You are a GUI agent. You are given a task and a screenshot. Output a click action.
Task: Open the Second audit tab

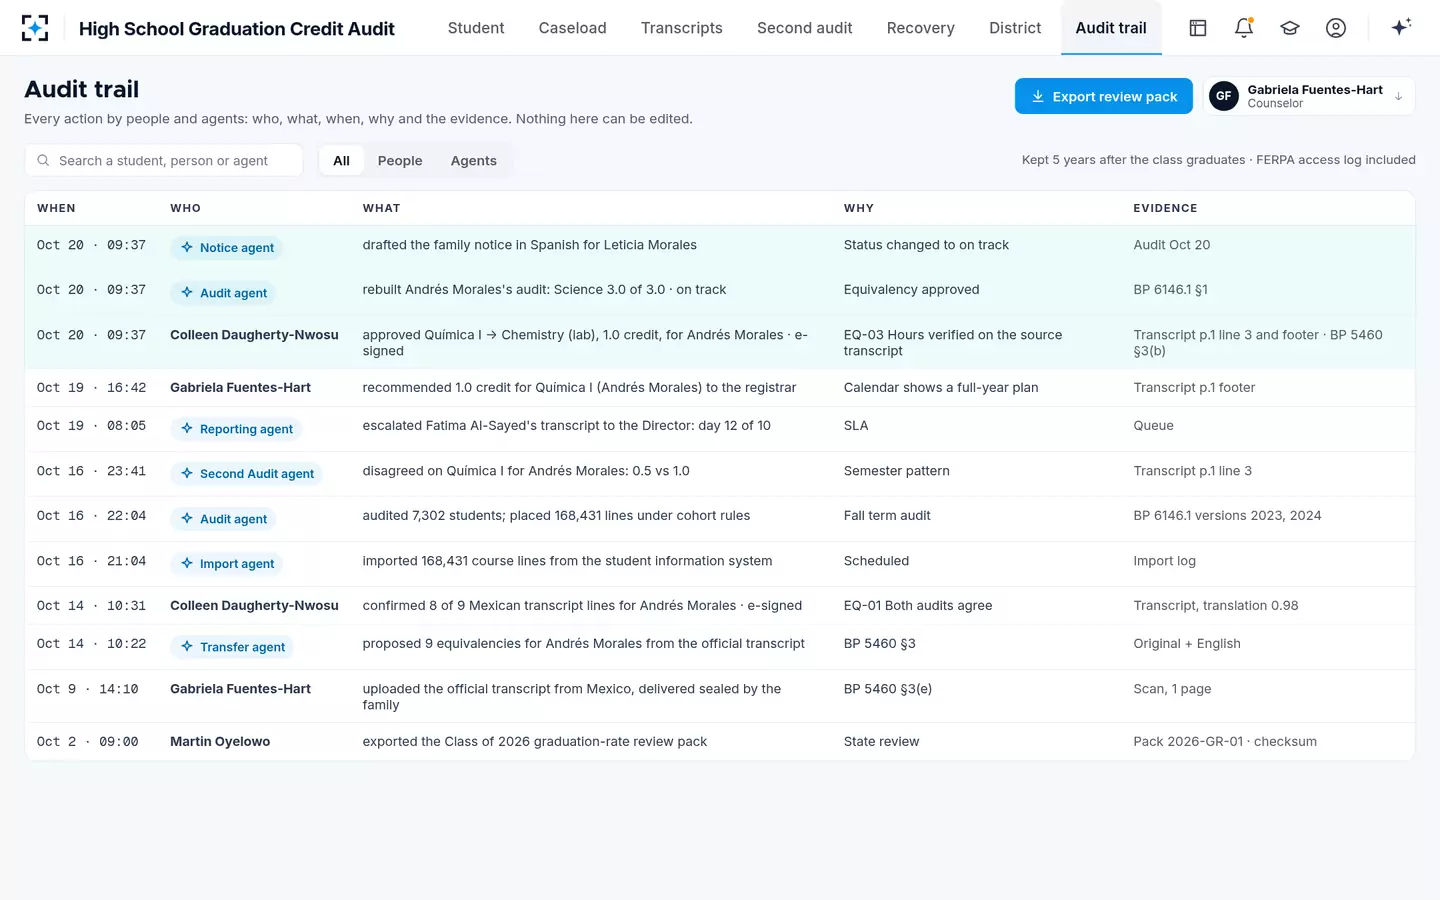[805, 28]
